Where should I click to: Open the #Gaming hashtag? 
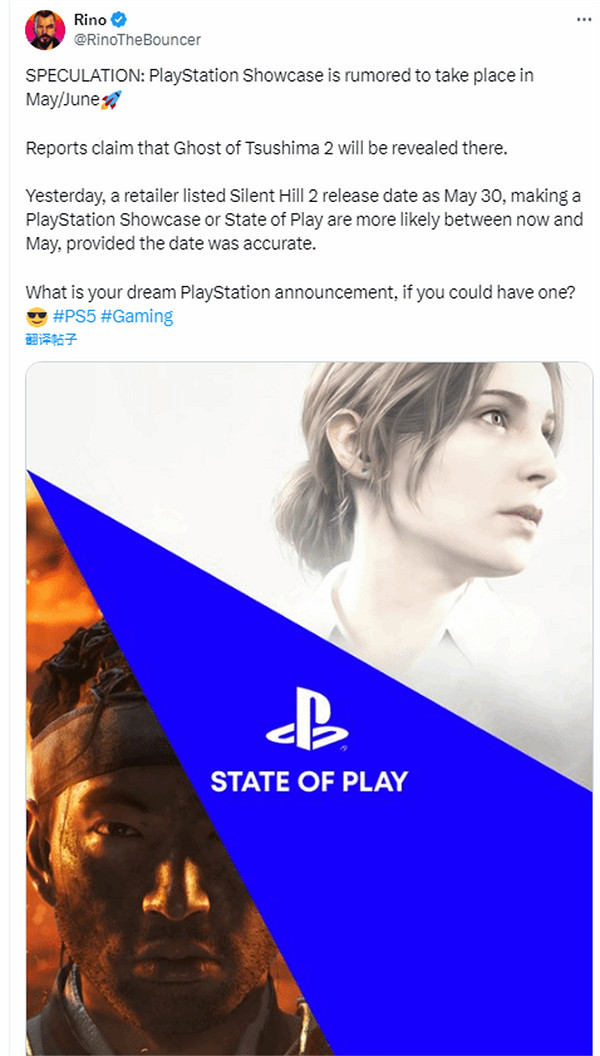tap(137, 317)
